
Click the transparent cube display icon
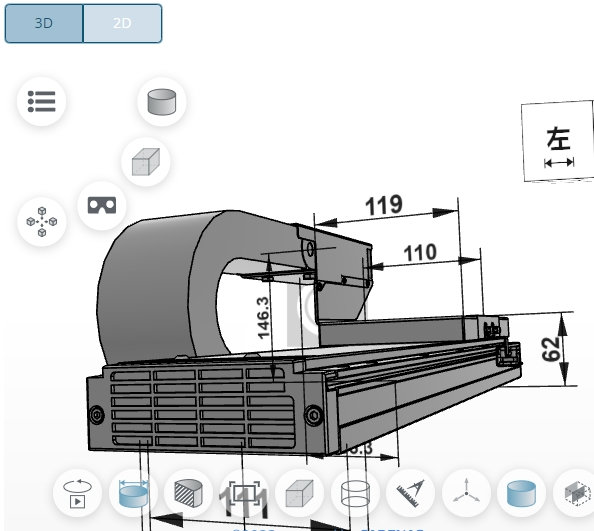coord(146,162)
